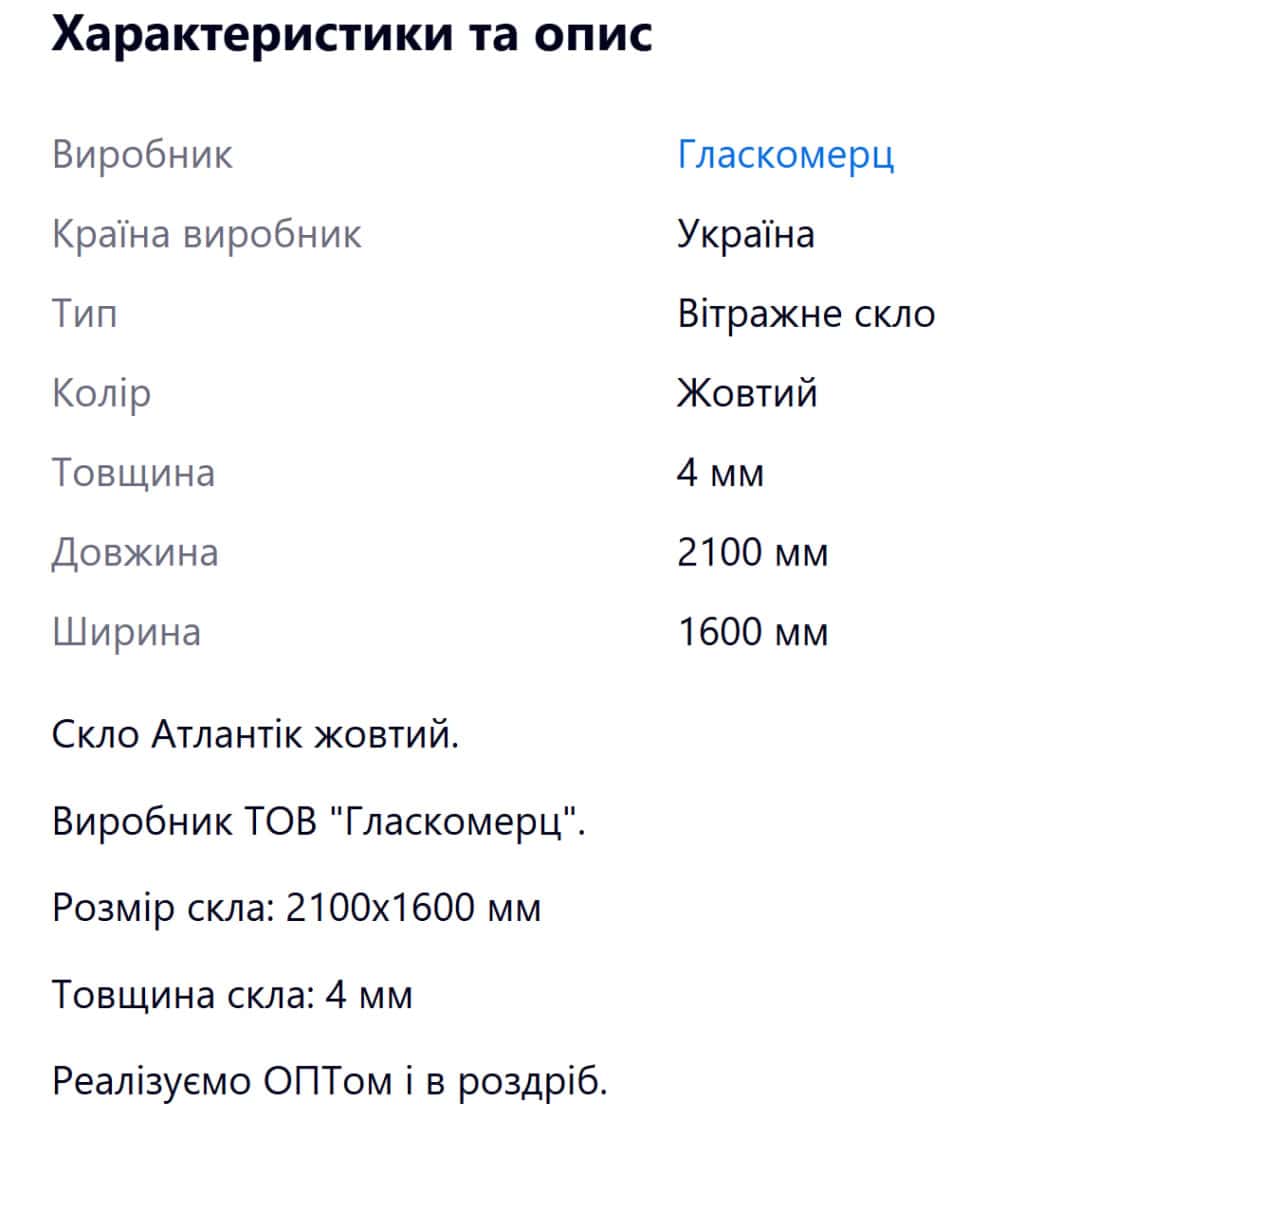
Task: Click the Довжина row label
Action: (x=135, y=552)
